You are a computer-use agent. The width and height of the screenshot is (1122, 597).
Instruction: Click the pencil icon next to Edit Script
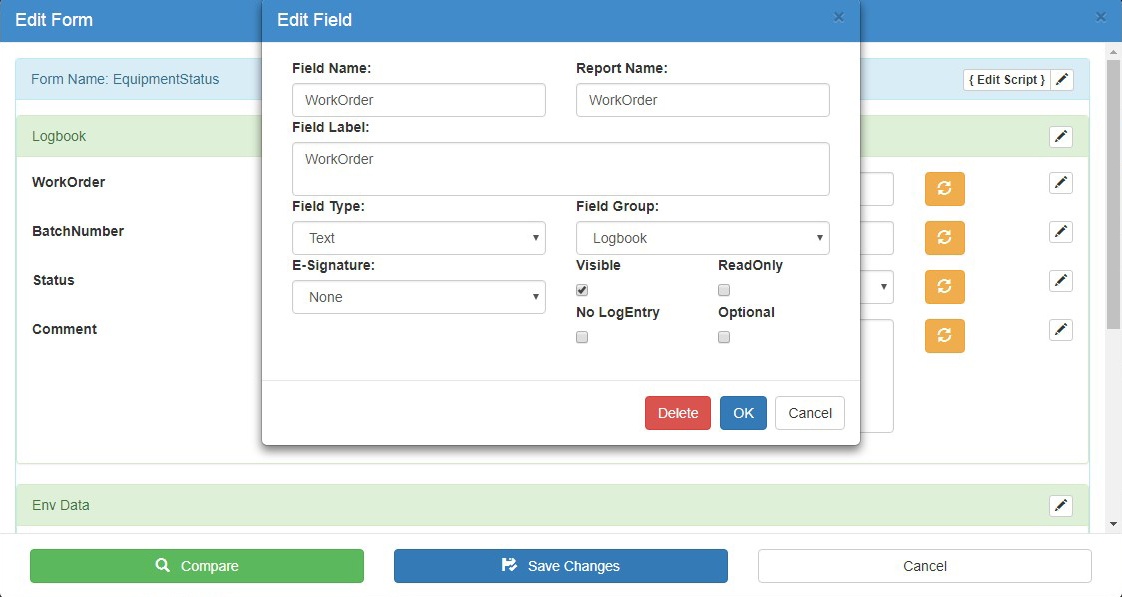pos(1062,80)
